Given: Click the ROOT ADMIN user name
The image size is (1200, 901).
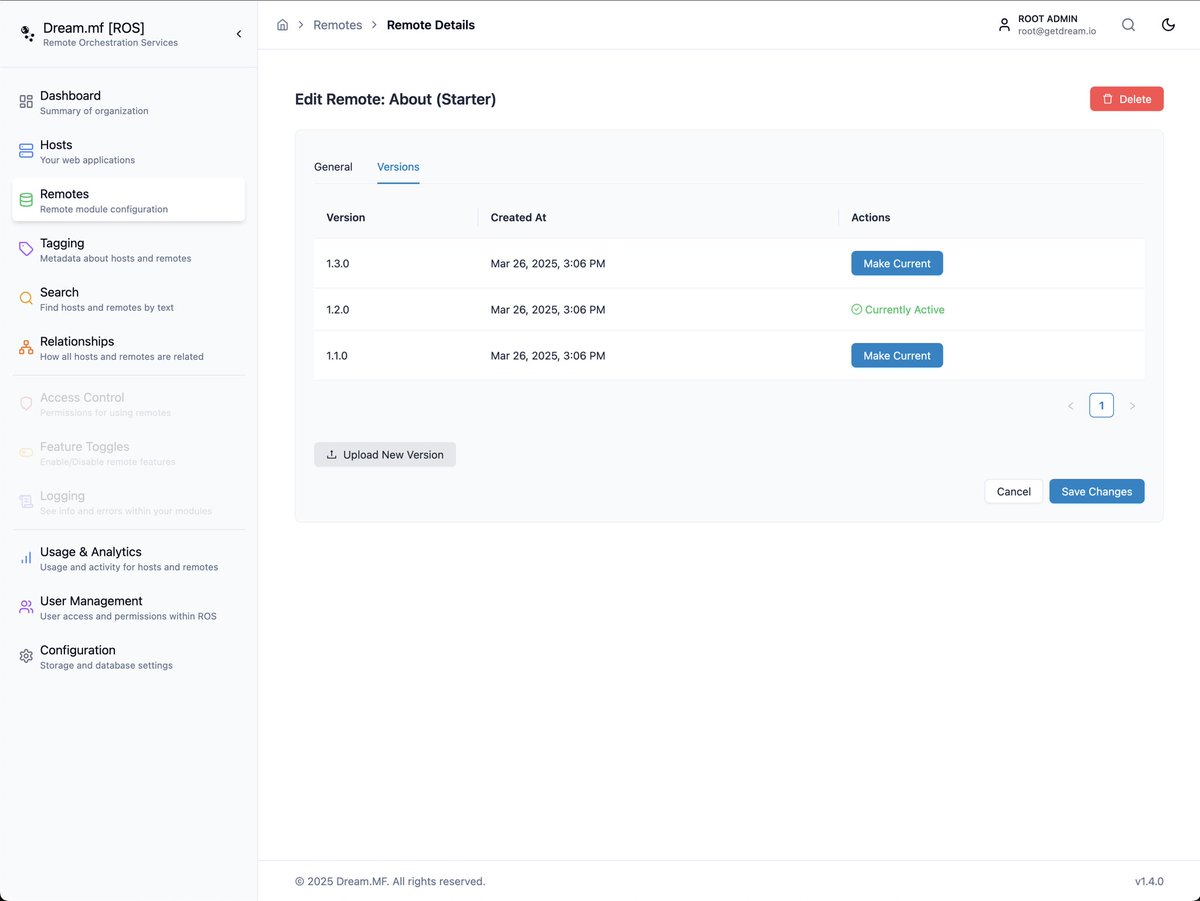Looking at the screenshot, I should [x=1048, y=19].
